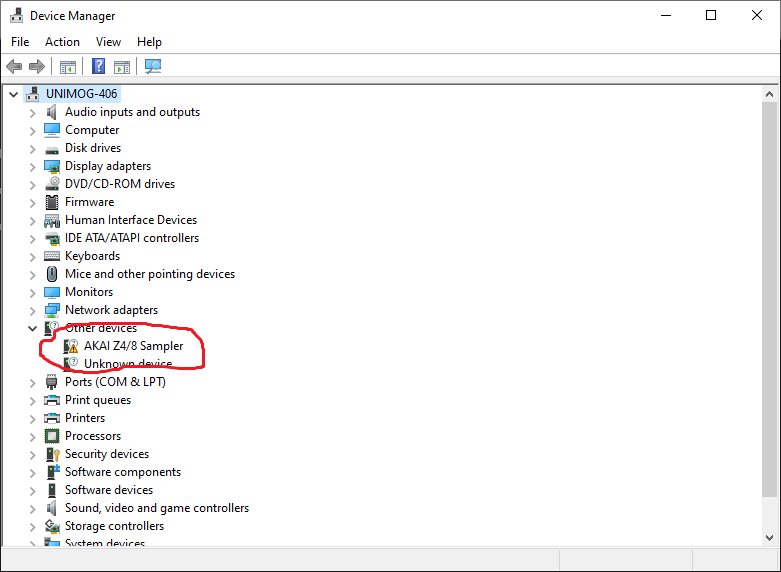Click the DVD/CD-ROM drives icon
This screenshot has width=781, height=572.
52,184
